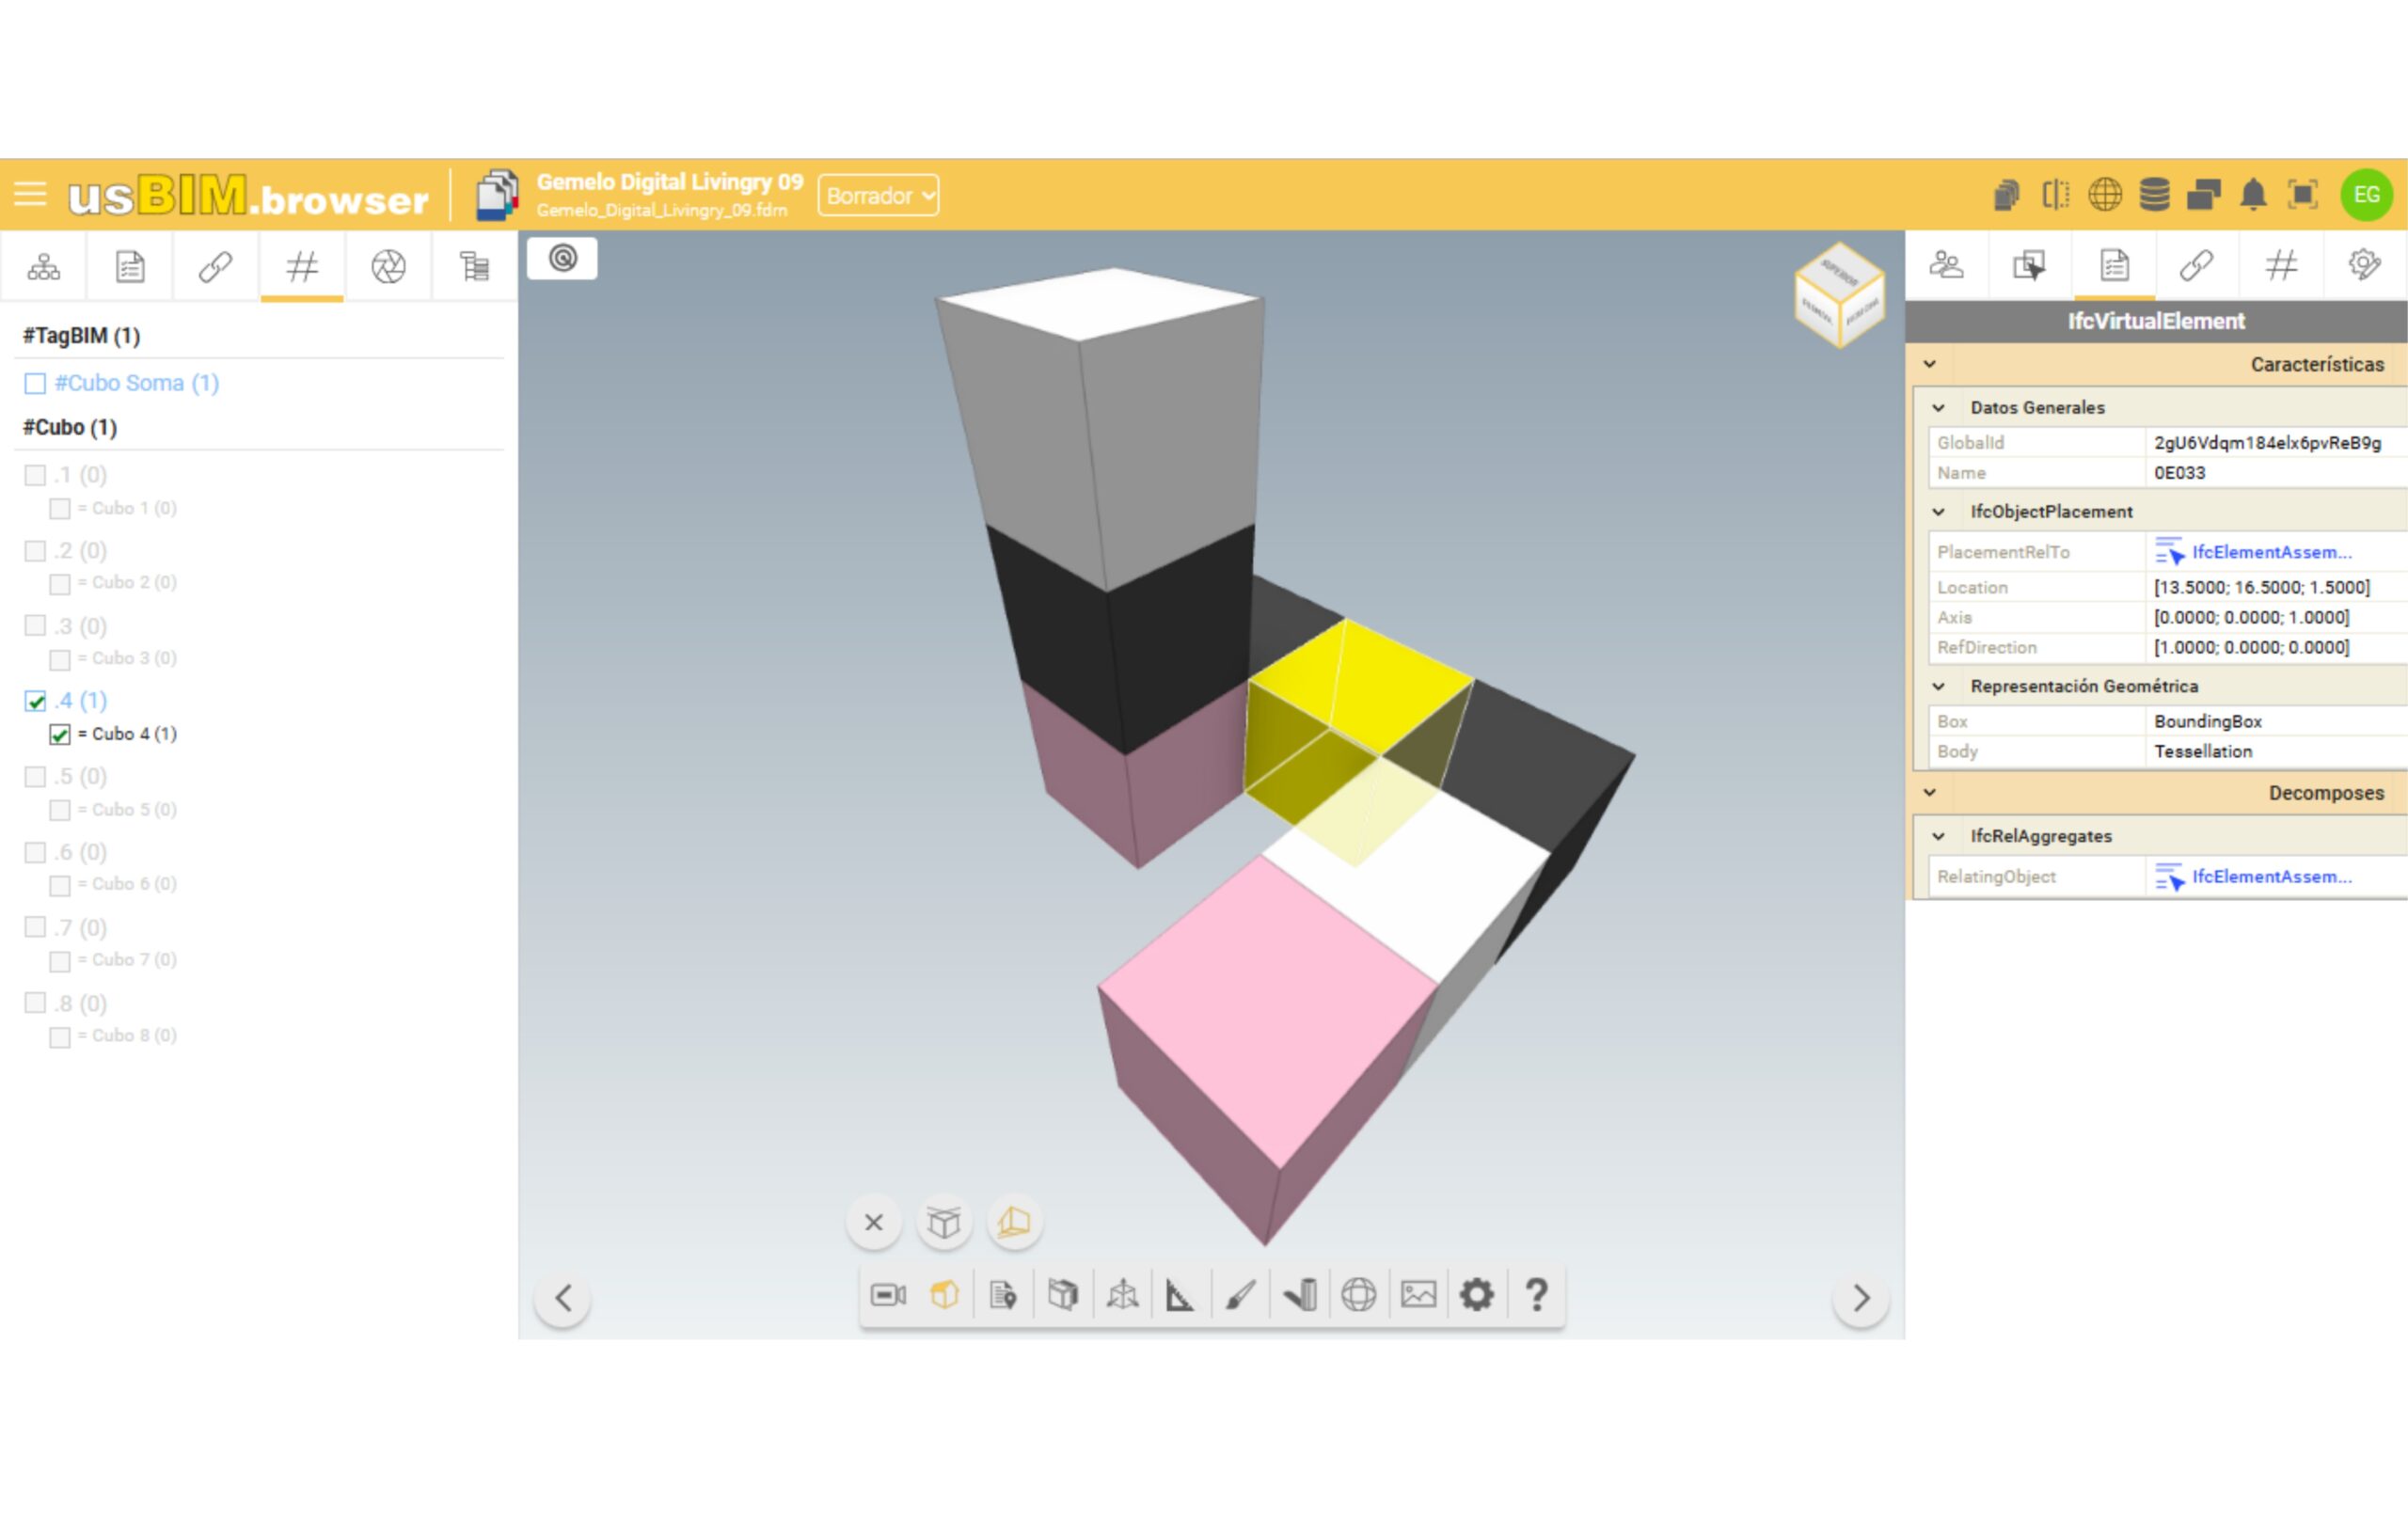
Task: Uncheck the .4 (1) checkbox
Action: click(35, 701)
